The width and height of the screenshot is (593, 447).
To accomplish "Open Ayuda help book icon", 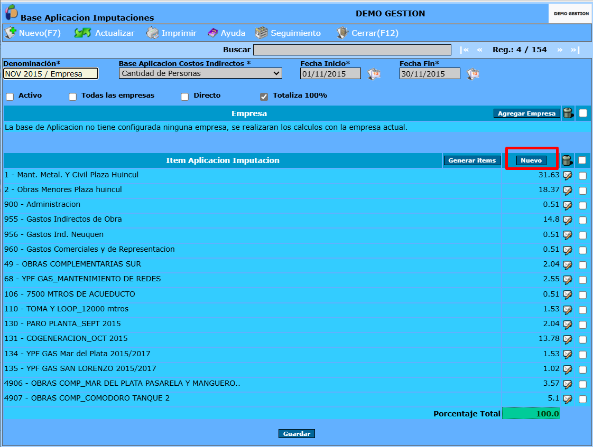I will click(213, 33).
